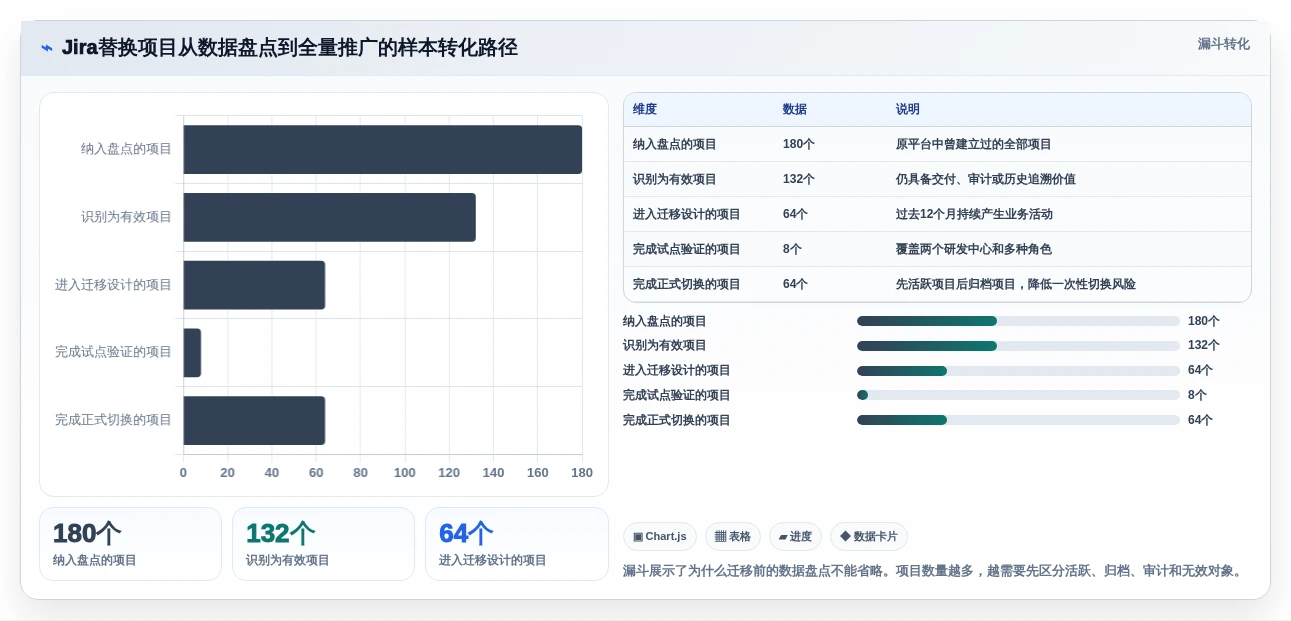Click the 完成试点验证的项目 chart bar
The image size is (1291, 621).
point(192,353)
